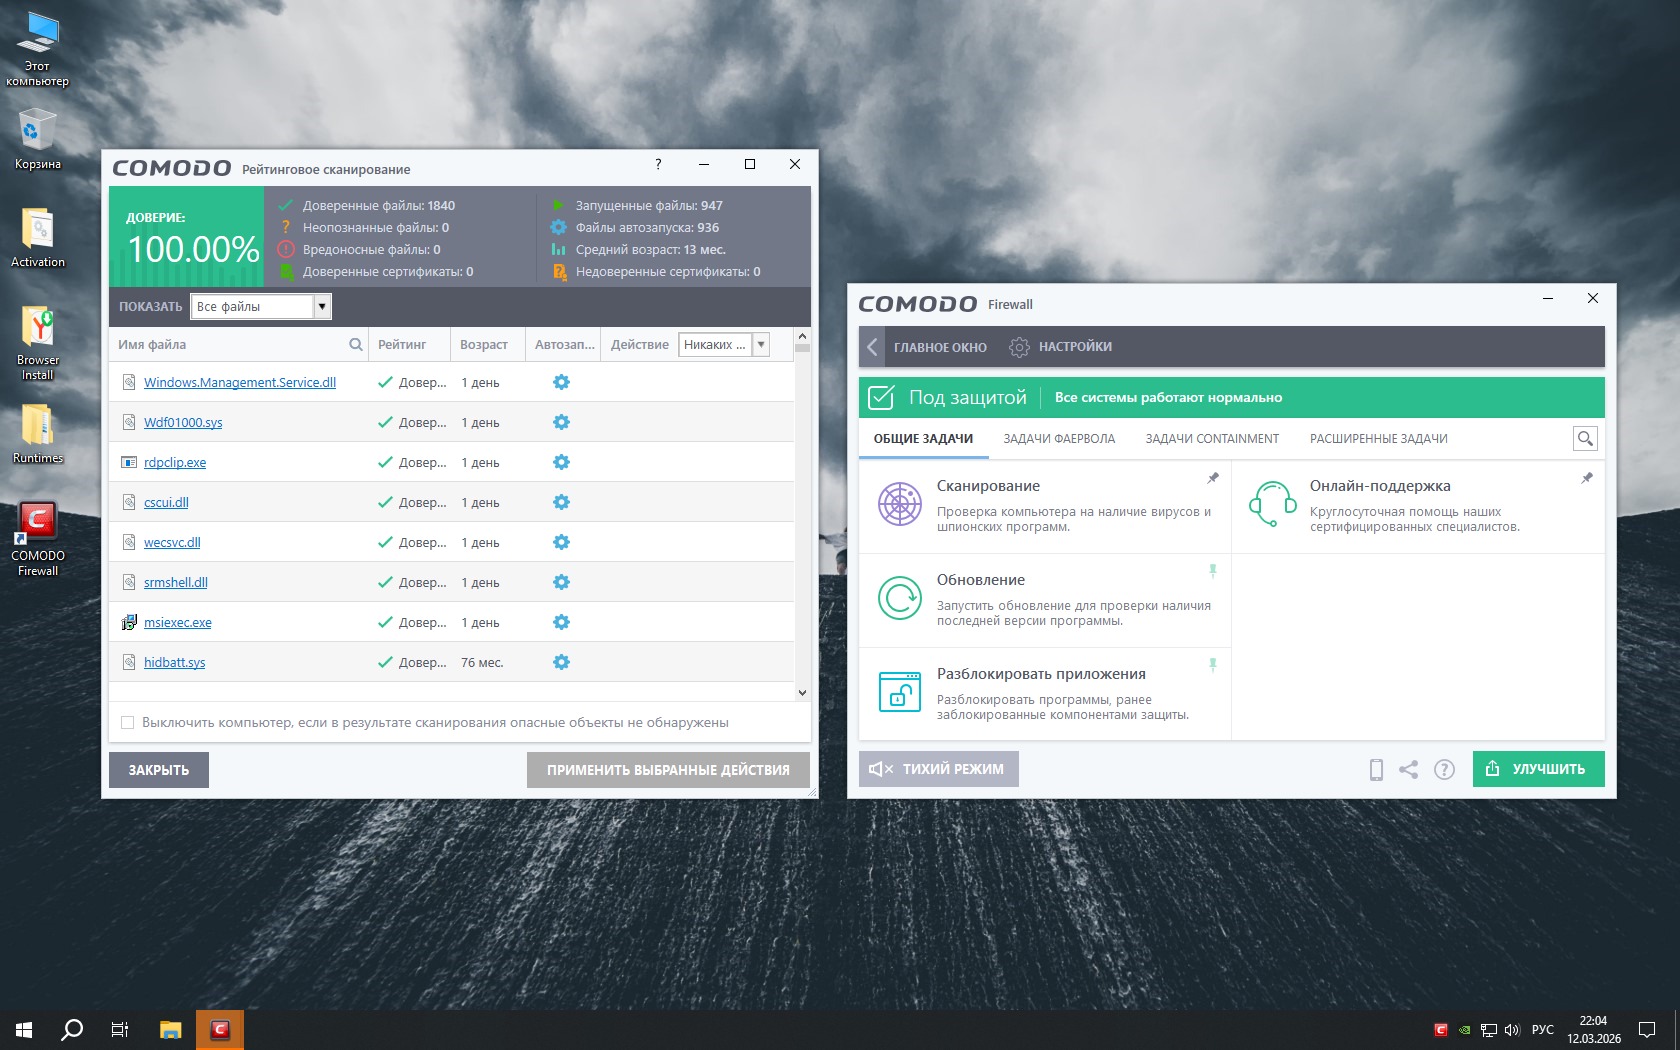The width and height of the screenshot is (1680, 1050).
Task: Open the mobile device icon in Firewall footer
Action: 1376,769
